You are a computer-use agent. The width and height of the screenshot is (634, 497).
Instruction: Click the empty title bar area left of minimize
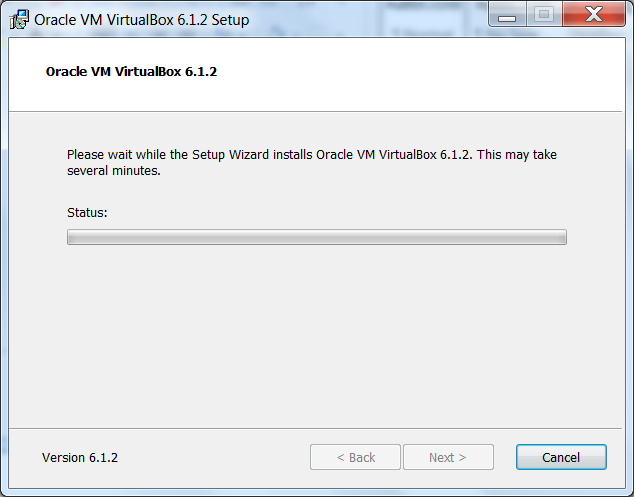[380, 19]
